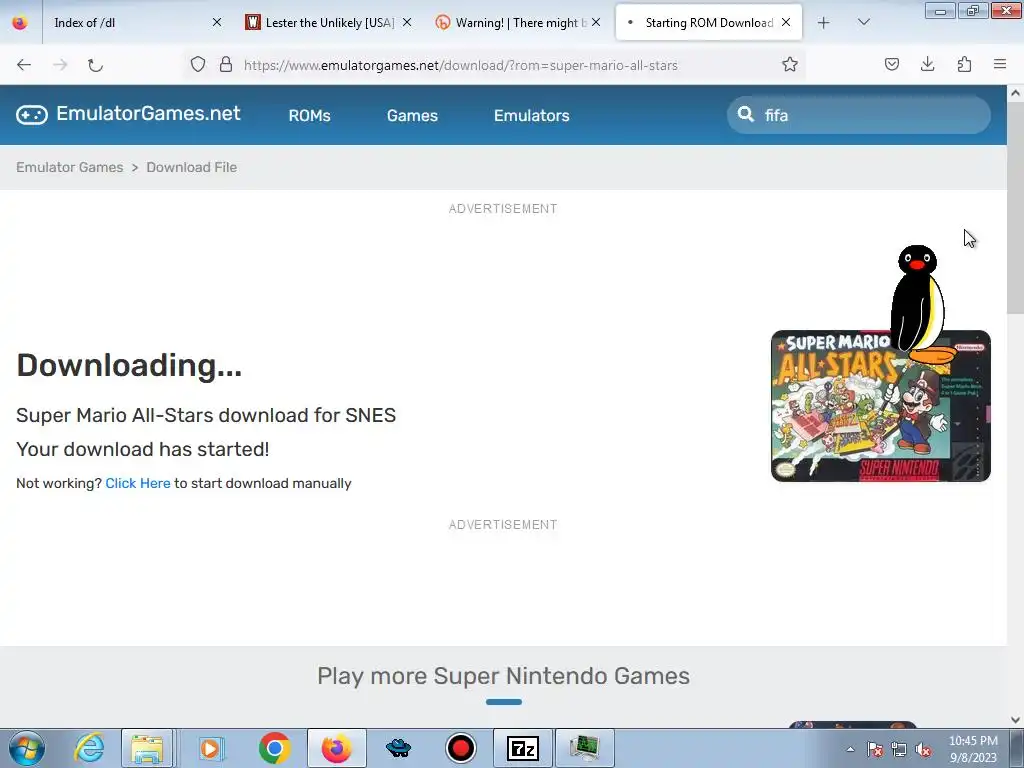Click the site search field containing fifa
Viewport: 1024px width, 768px height.
(x=859, y=115)
